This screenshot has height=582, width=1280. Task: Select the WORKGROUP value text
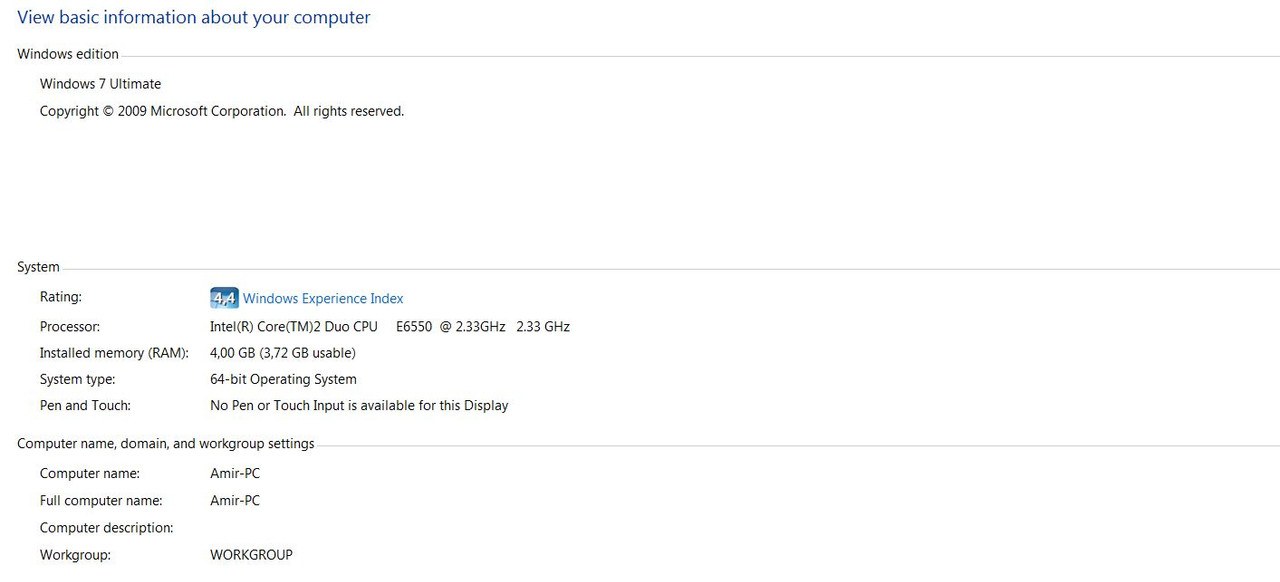pos(251,555)
